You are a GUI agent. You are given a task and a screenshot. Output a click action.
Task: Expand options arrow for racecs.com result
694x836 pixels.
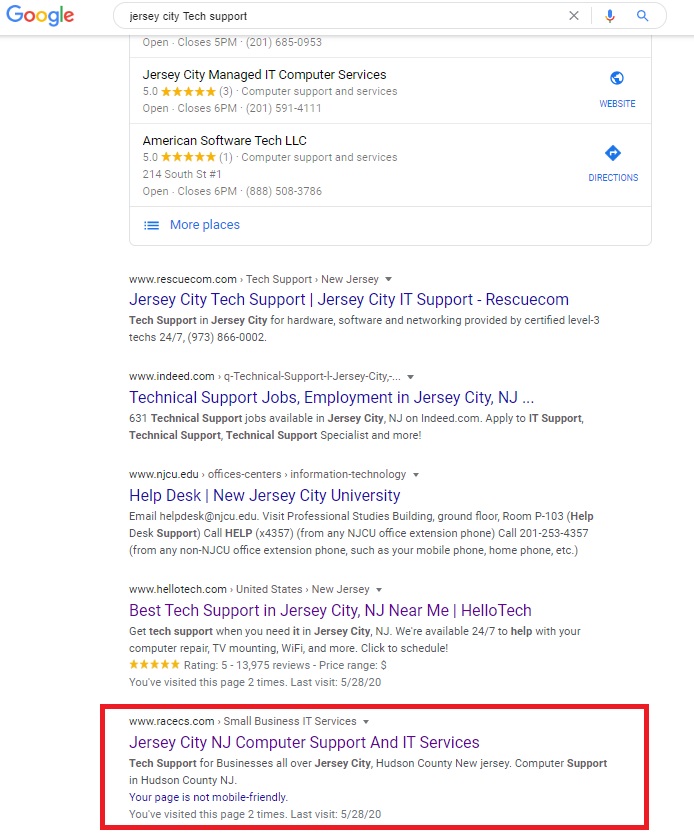tap(366, 722)
